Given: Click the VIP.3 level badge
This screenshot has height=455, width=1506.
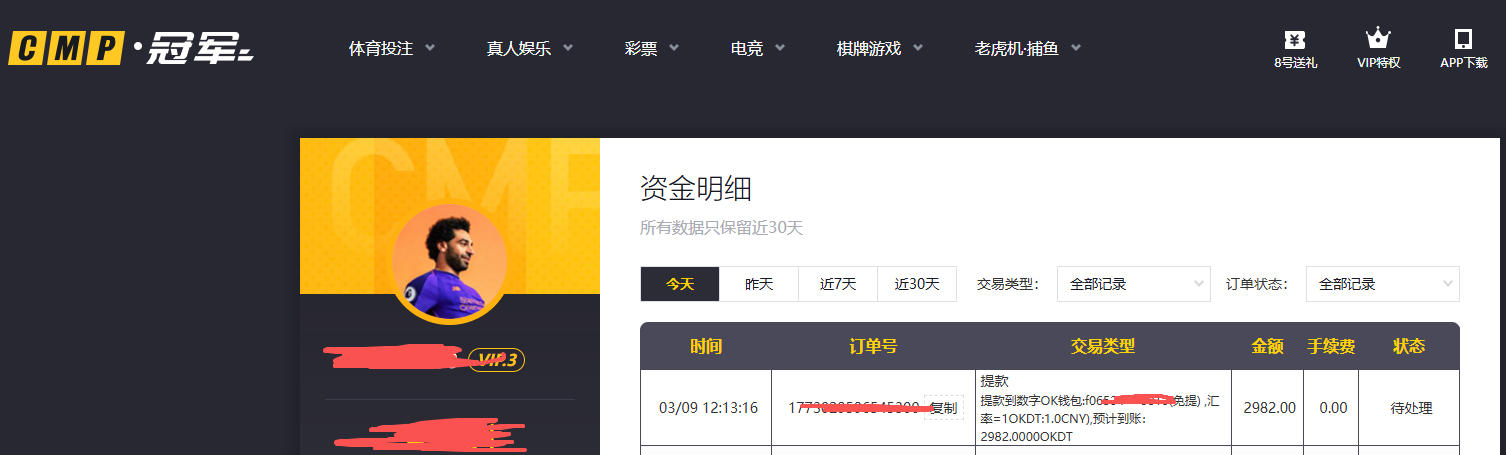Looking at the screenshot, I should click(x=497, y=360).
